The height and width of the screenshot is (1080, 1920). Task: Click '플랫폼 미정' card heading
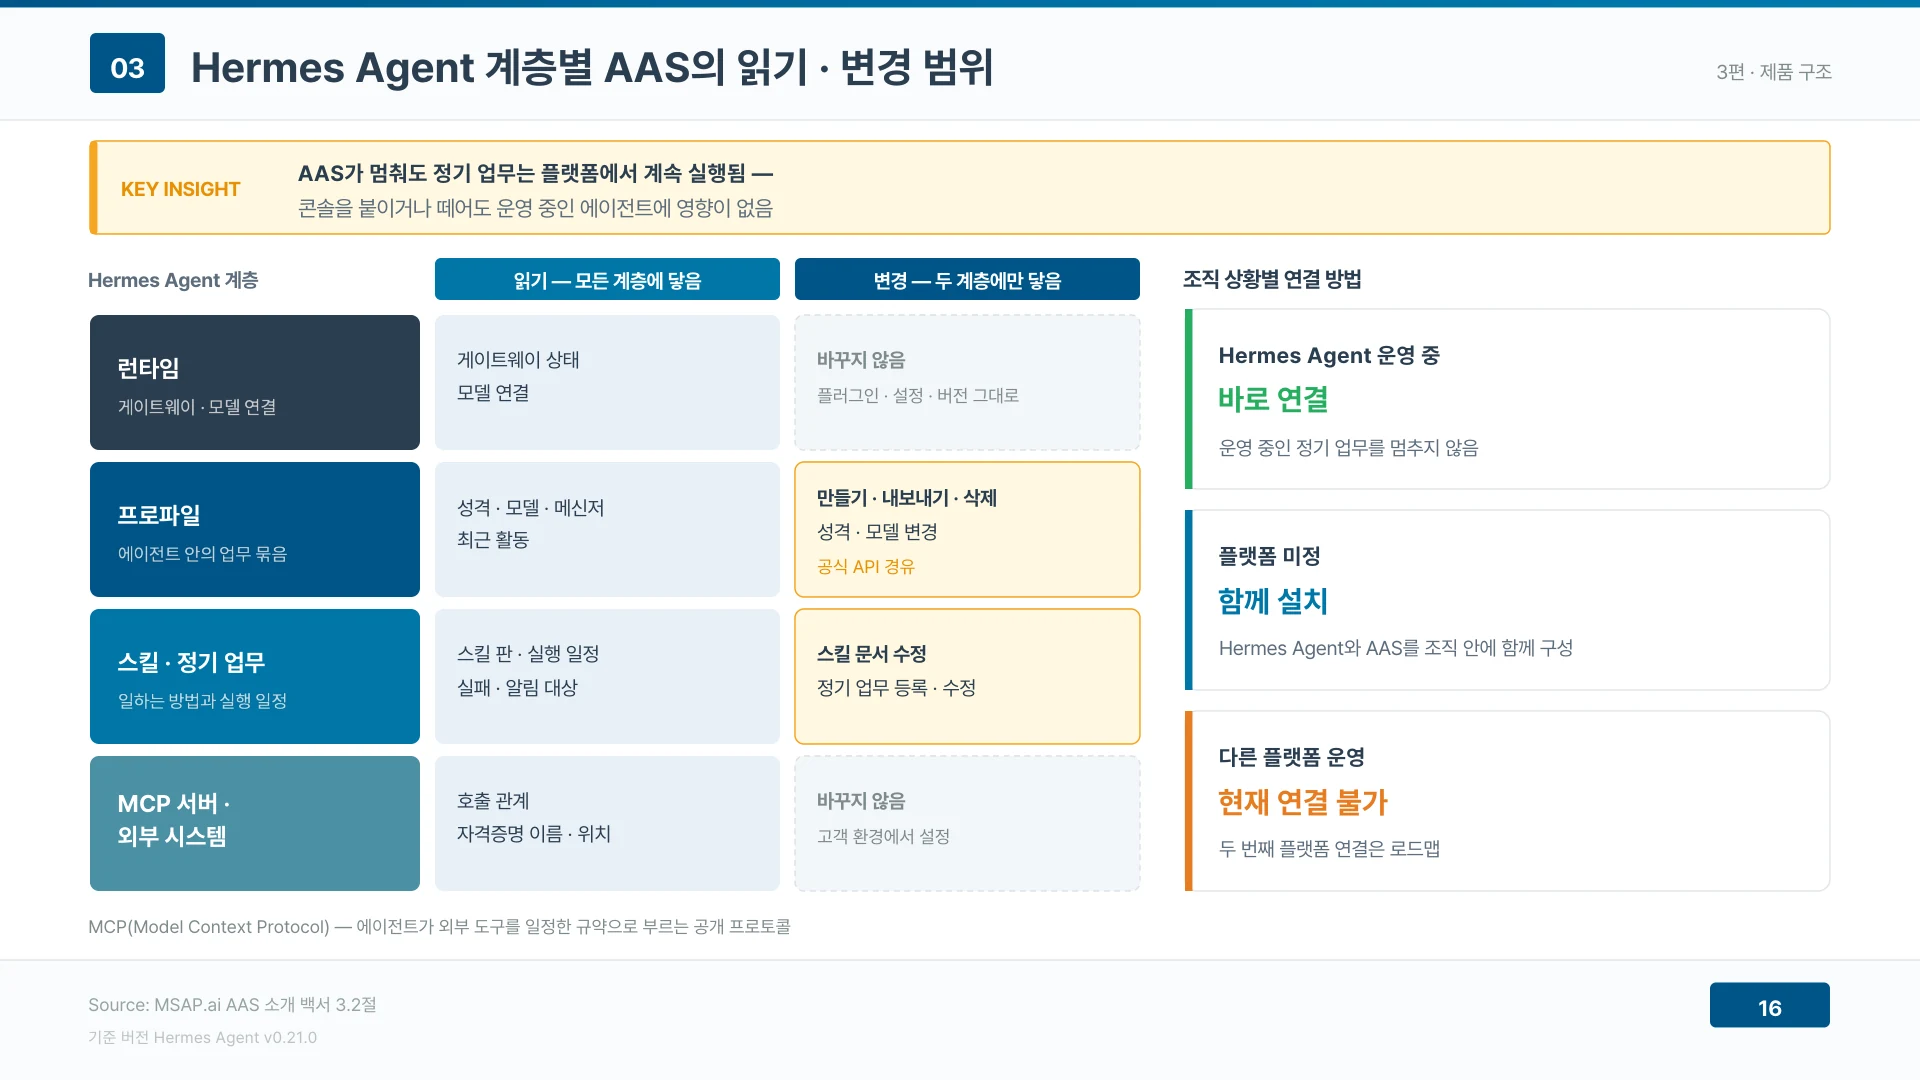click(x=1269, y=555)
